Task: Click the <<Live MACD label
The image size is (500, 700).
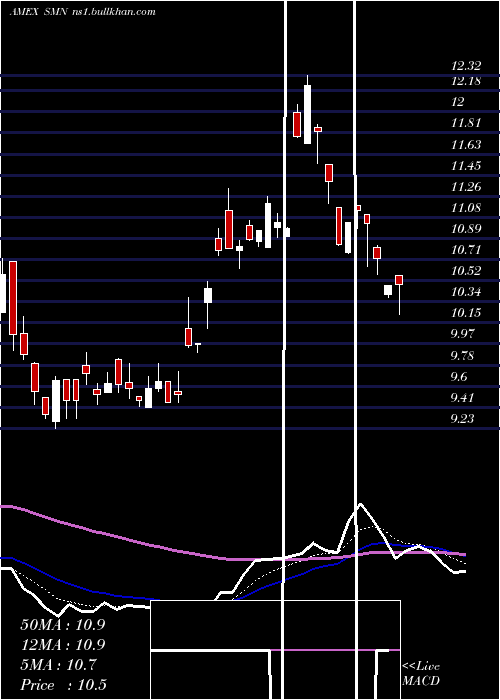Action: coord(421,674)
